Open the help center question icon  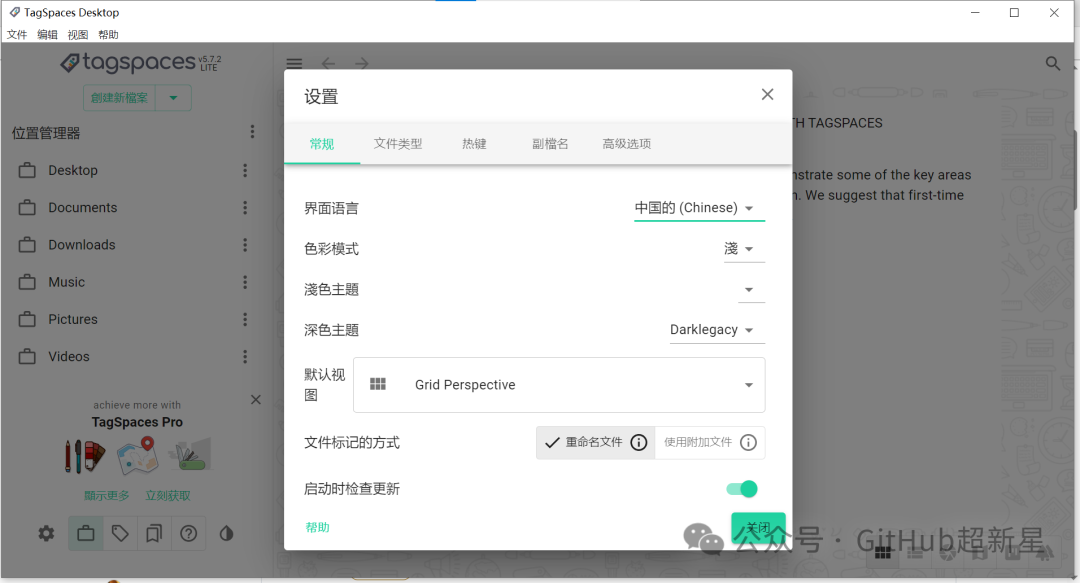(188, 533)
